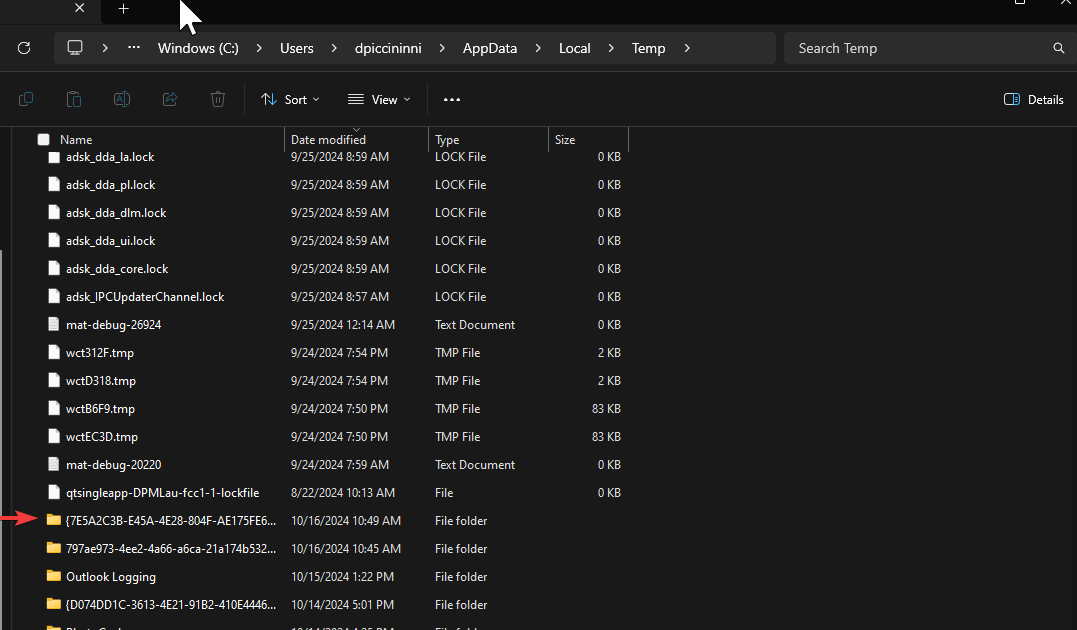
Task: Open a new tab with plus button
Action: click(x=124, y=9)
